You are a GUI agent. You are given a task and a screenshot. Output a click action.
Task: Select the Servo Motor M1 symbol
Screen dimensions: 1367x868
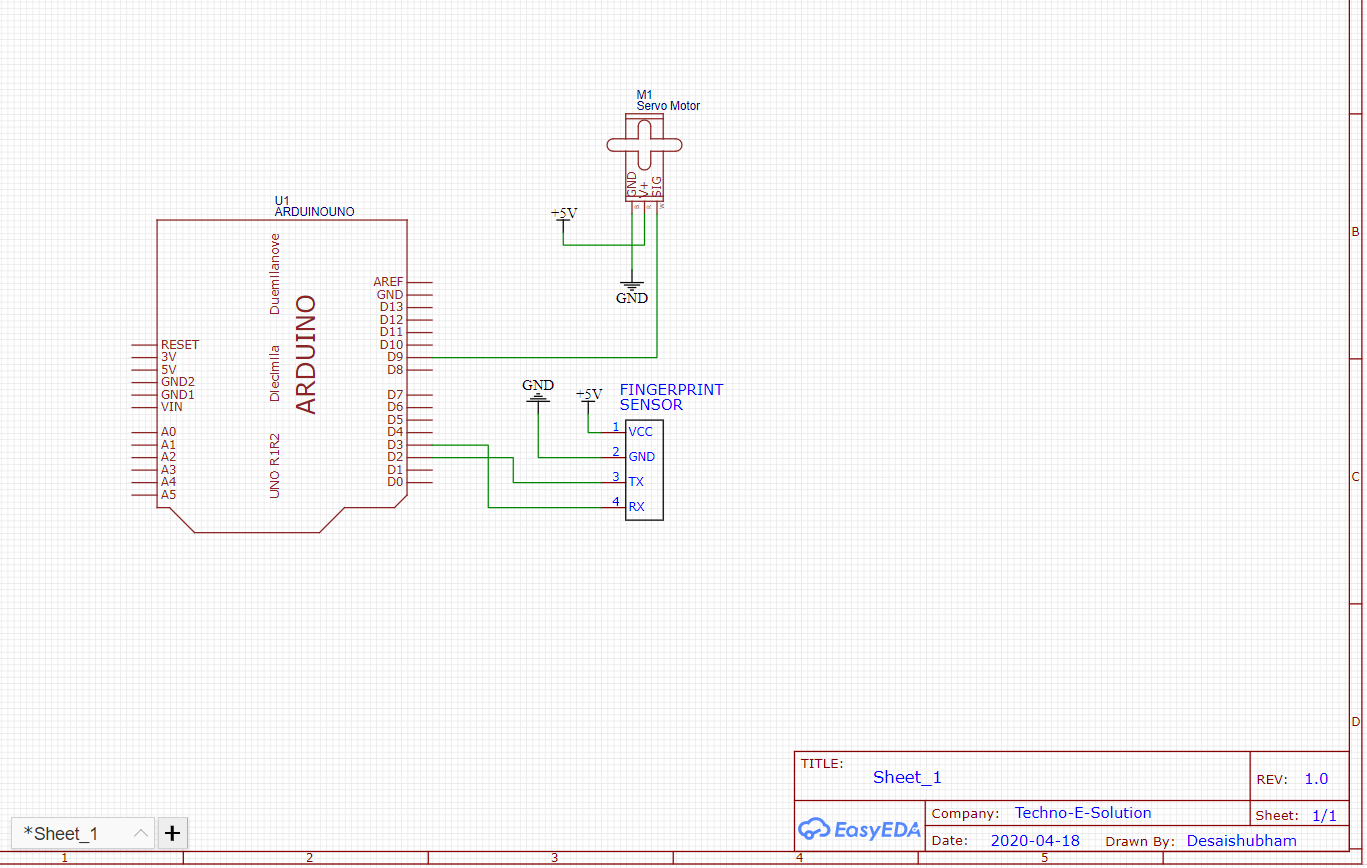pos(644,145)
